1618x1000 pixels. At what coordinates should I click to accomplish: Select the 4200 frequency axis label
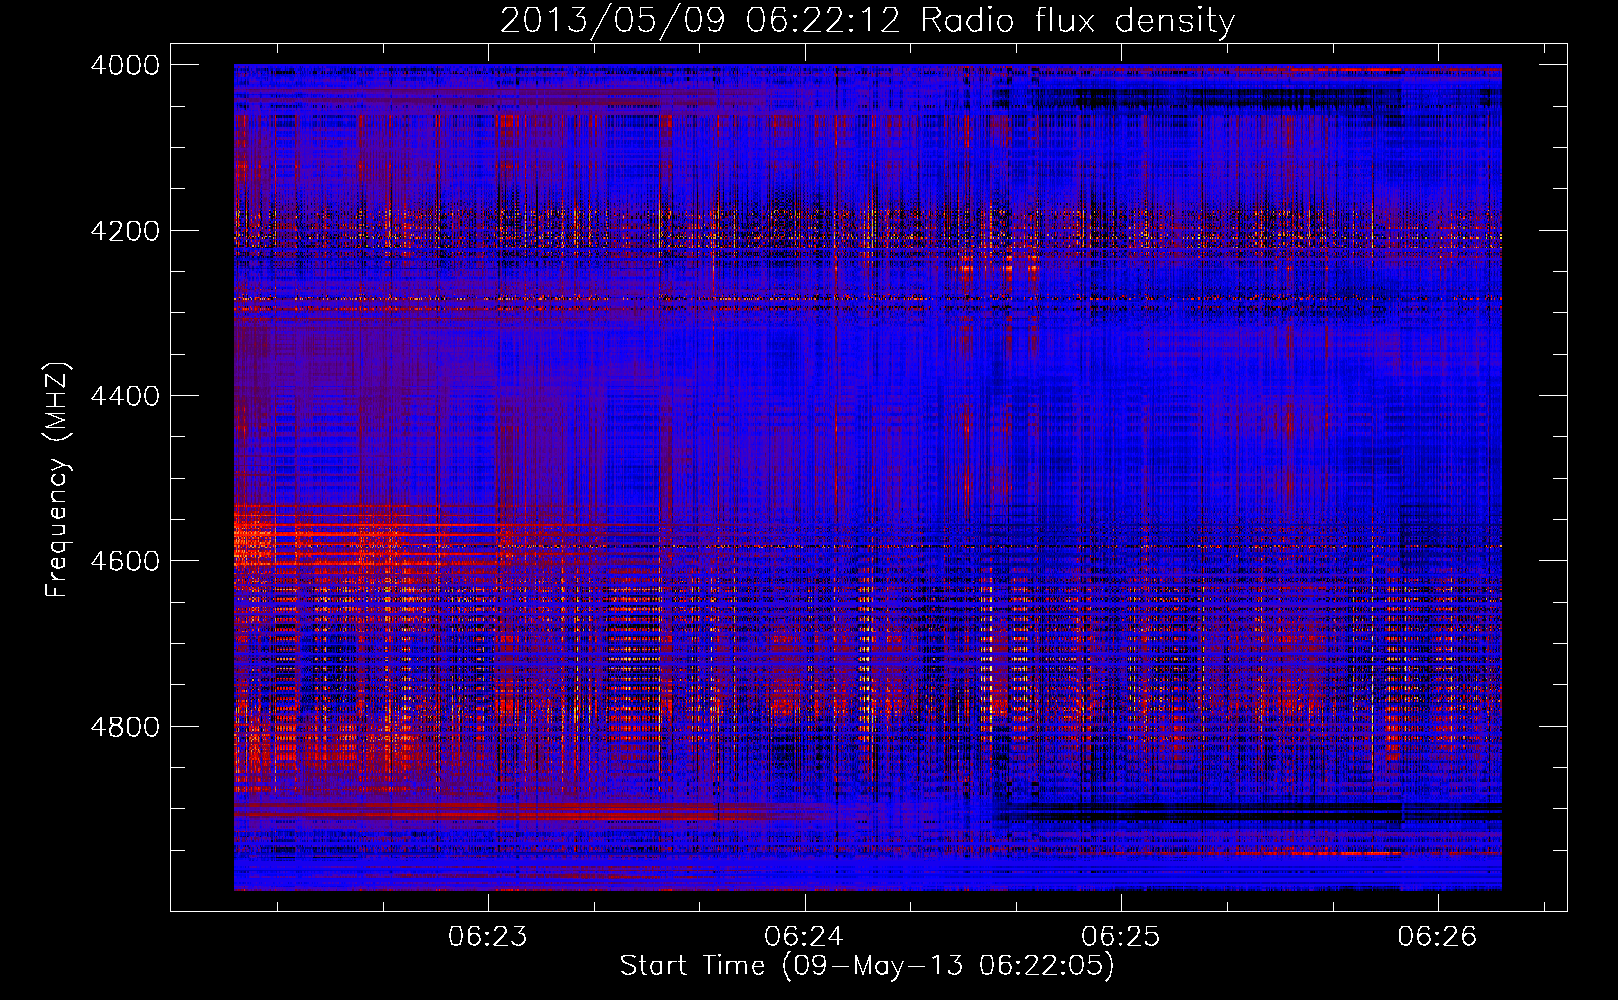click(x=125, y=231)
